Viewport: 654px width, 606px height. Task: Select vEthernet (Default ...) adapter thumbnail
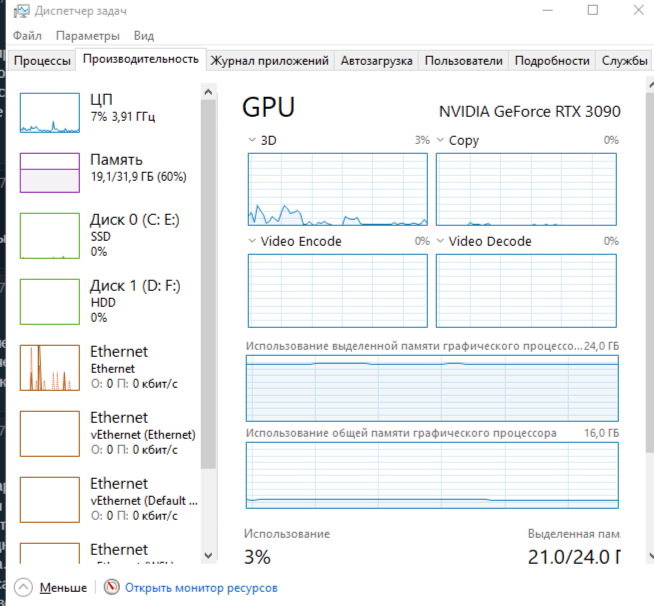coord(50,499)
